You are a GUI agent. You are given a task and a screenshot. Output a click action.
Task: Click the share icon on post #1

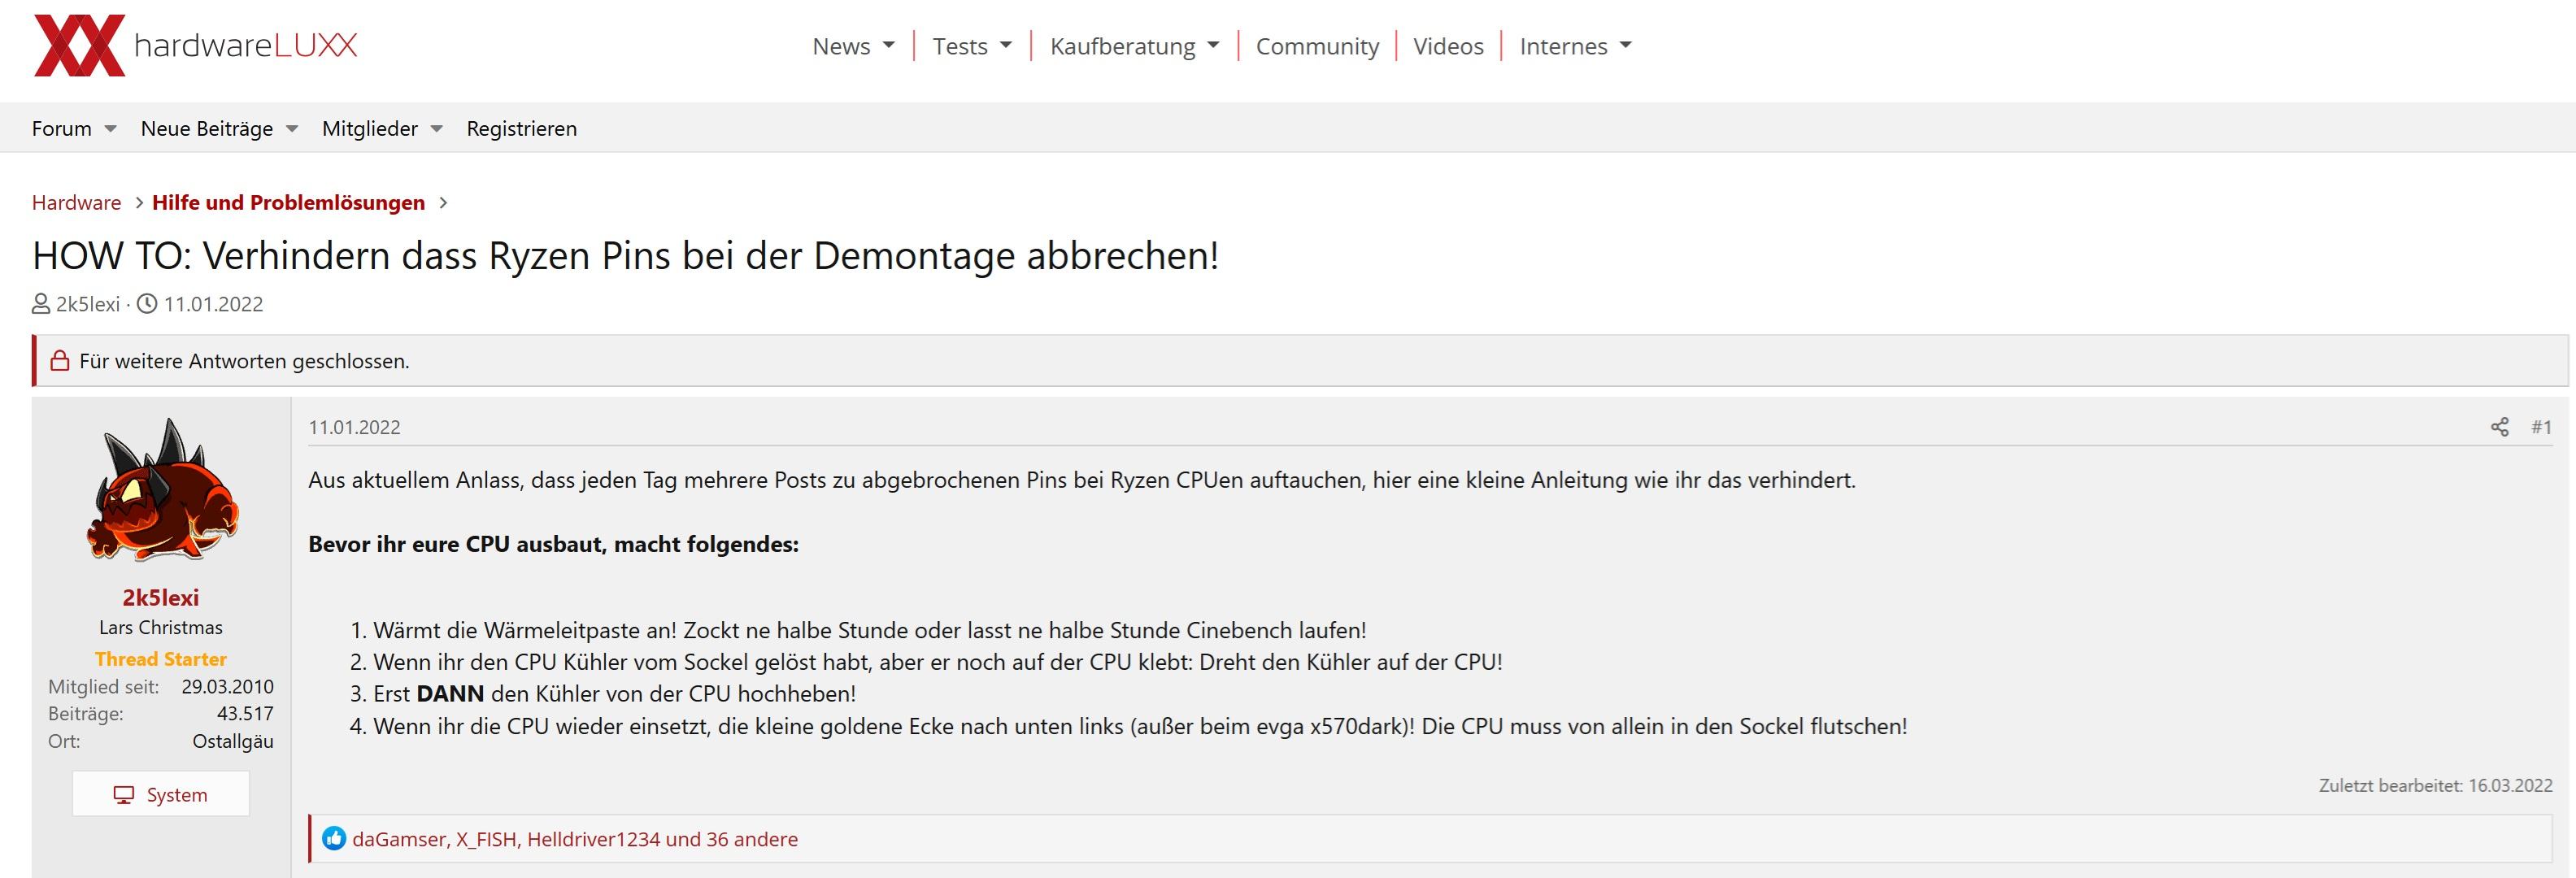[2499, 427]
